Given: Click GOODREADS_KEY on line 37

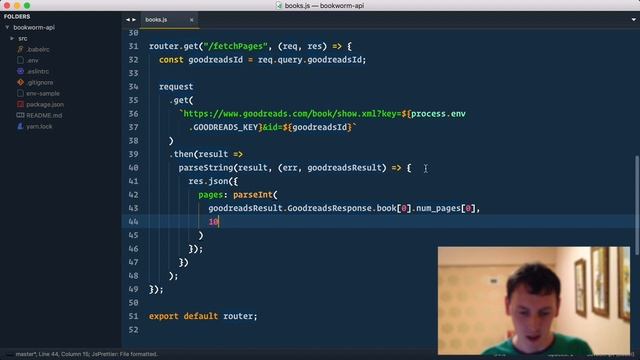Looking at the screenshot, I should 225,127.
